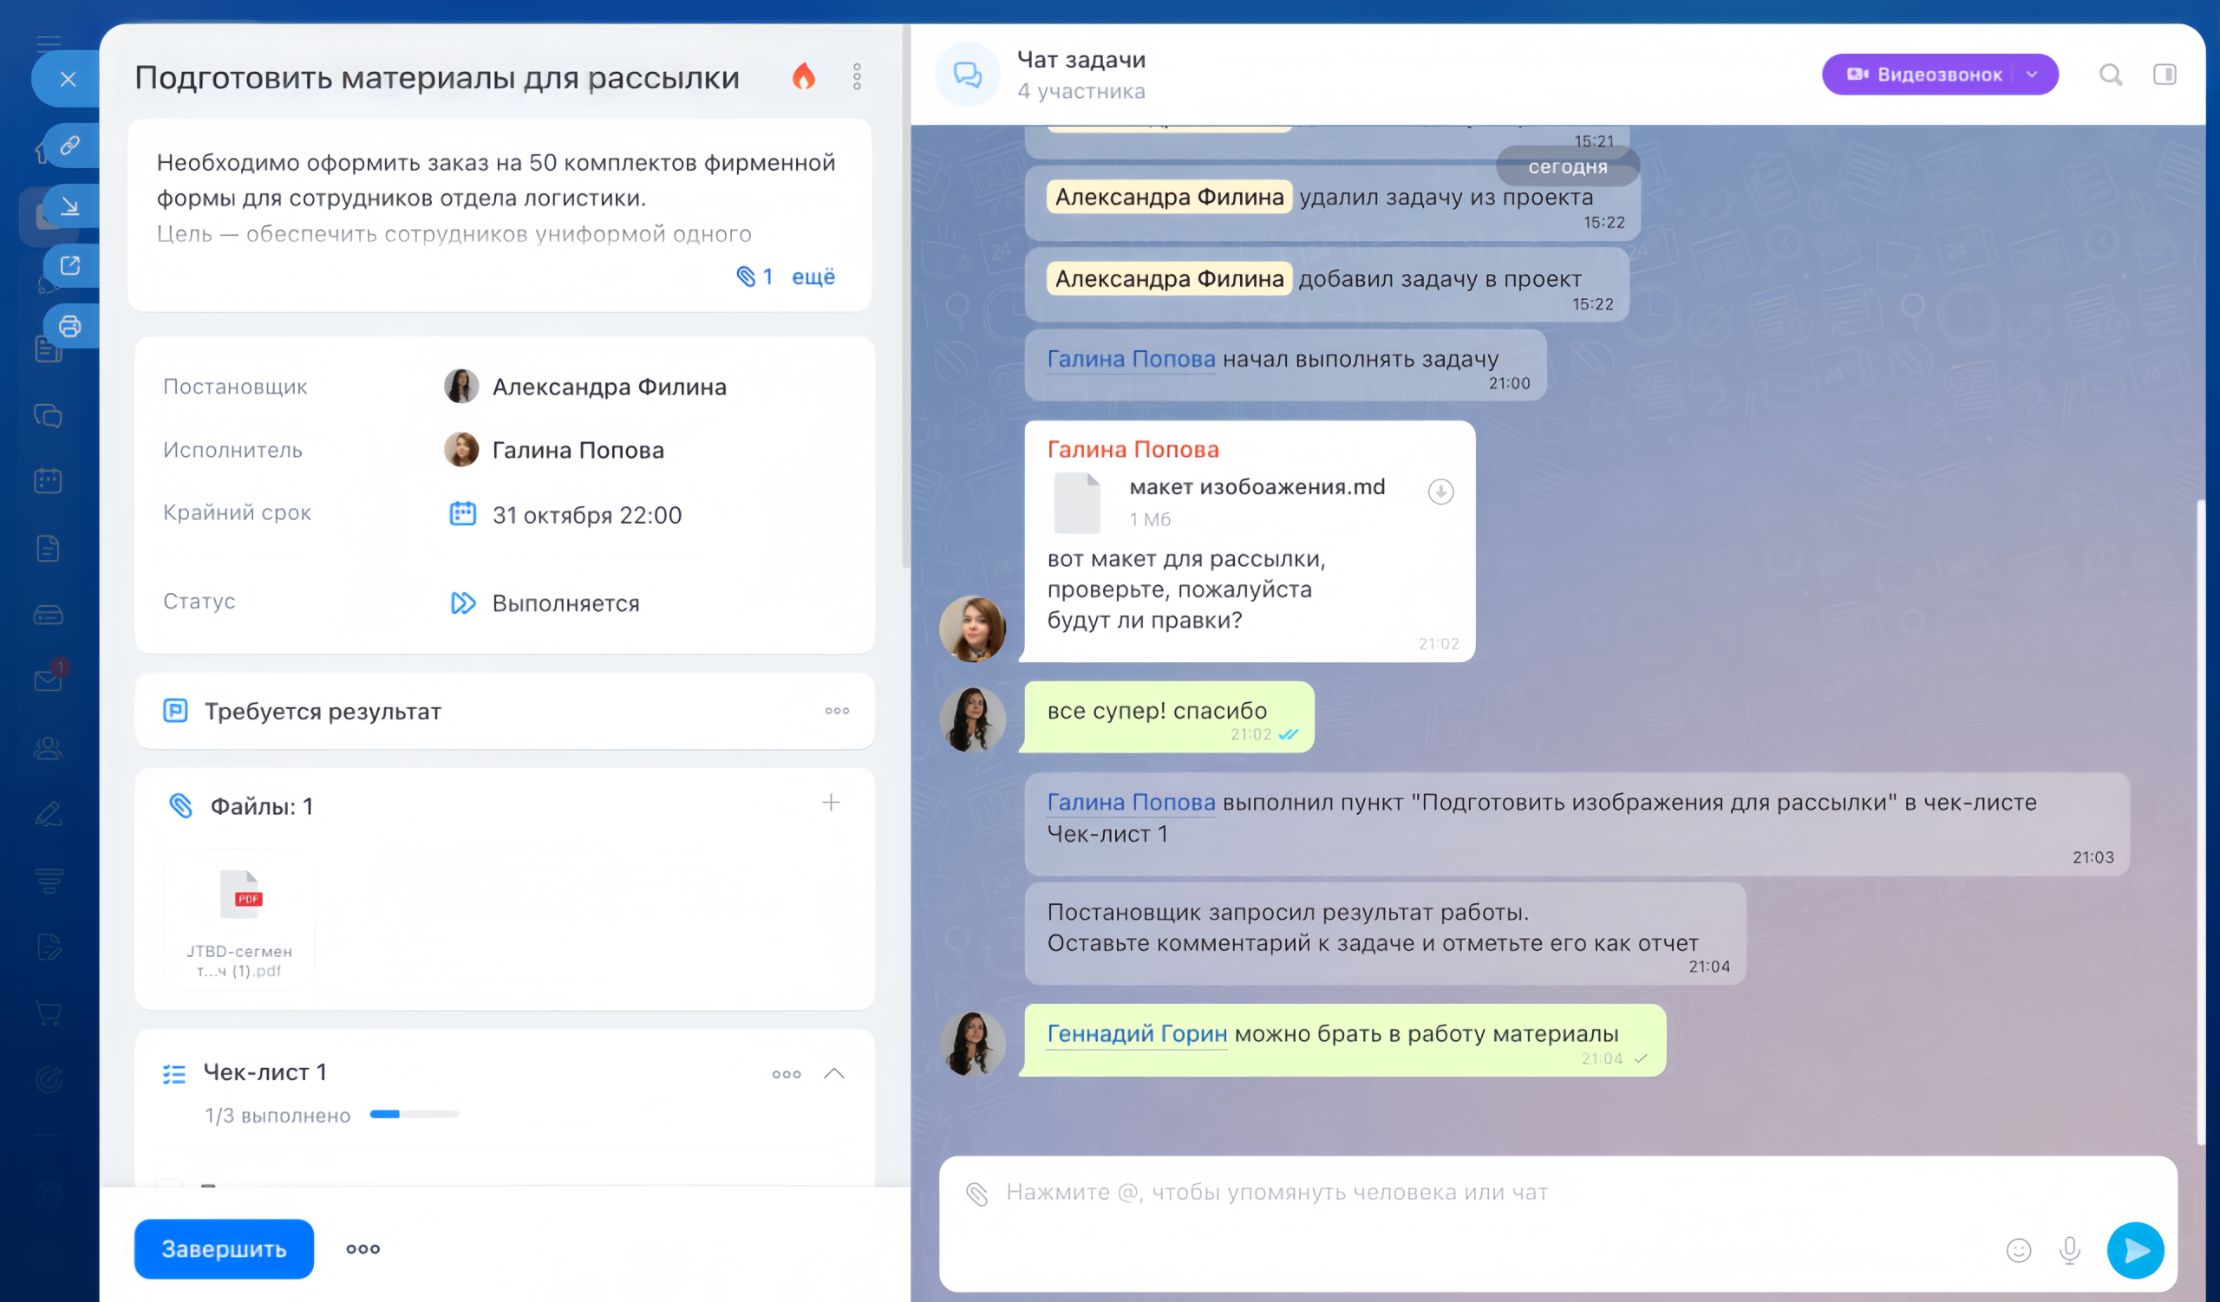Click the copy link icon
This screenshot has width=2220, height=1302.
69,146
